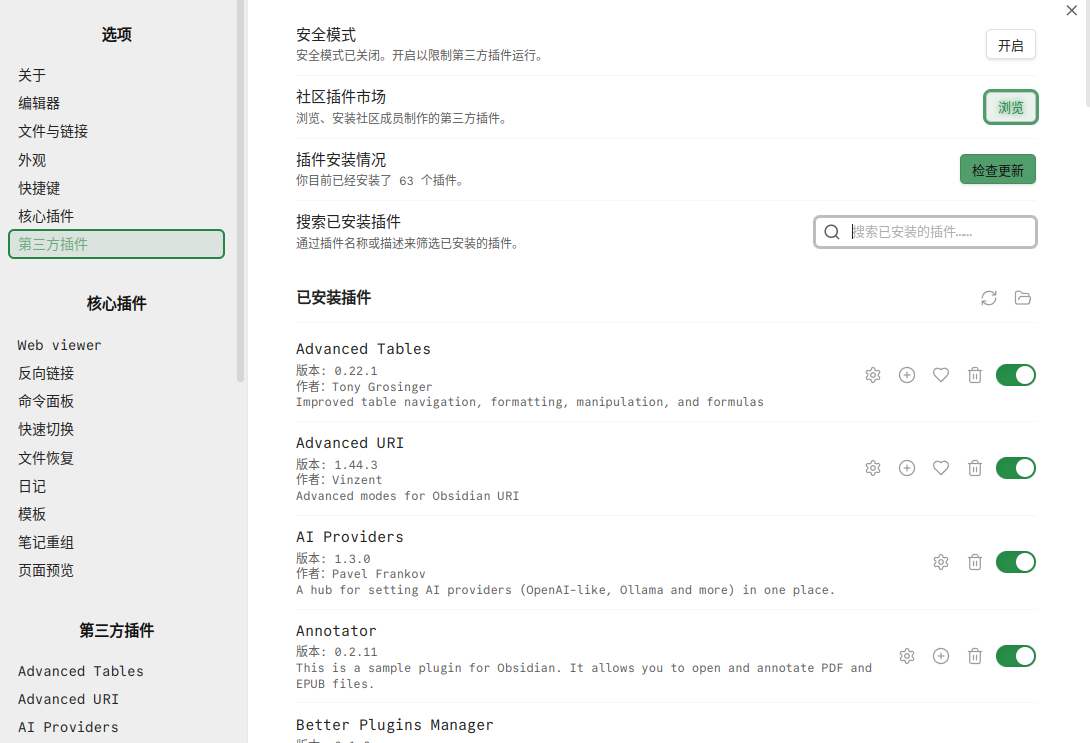This screenshot has height=743, width=1090.
Task: Click the trash icon for Advanced URI
Action: [975, 468]
